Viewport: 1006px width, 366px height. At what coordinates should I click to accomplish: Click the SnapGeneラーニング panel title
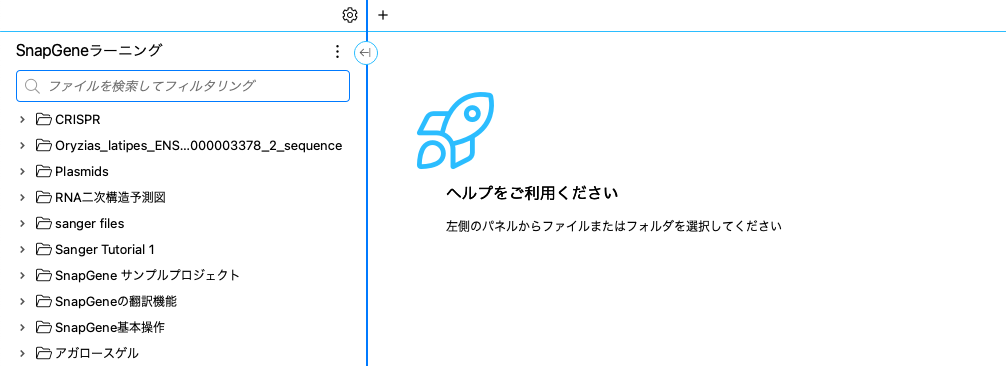point(89,51)
